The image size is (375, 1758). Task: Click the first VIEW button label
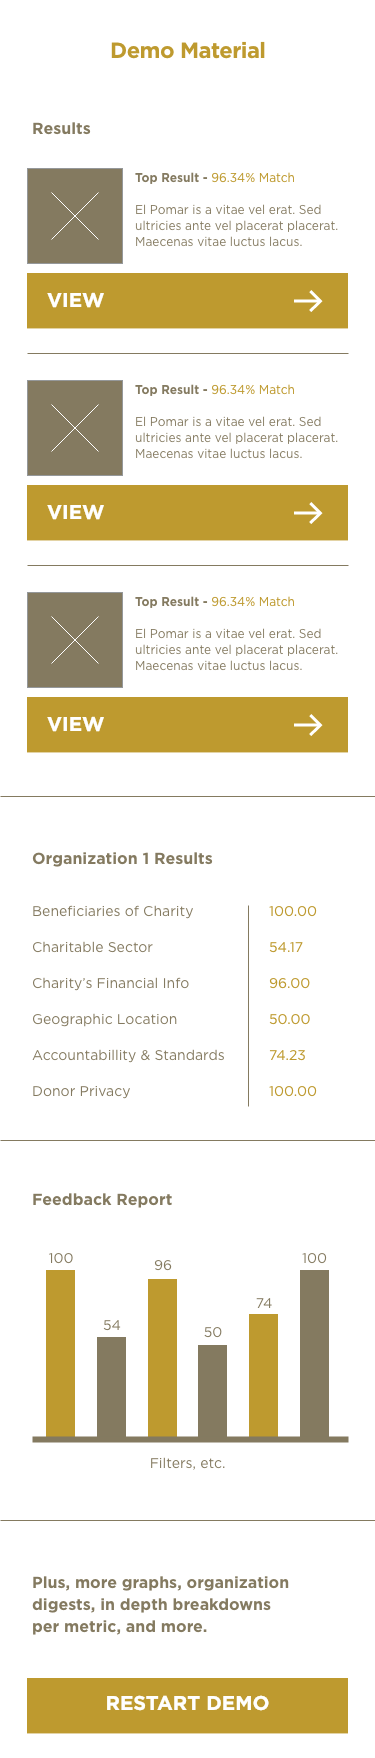76,301
